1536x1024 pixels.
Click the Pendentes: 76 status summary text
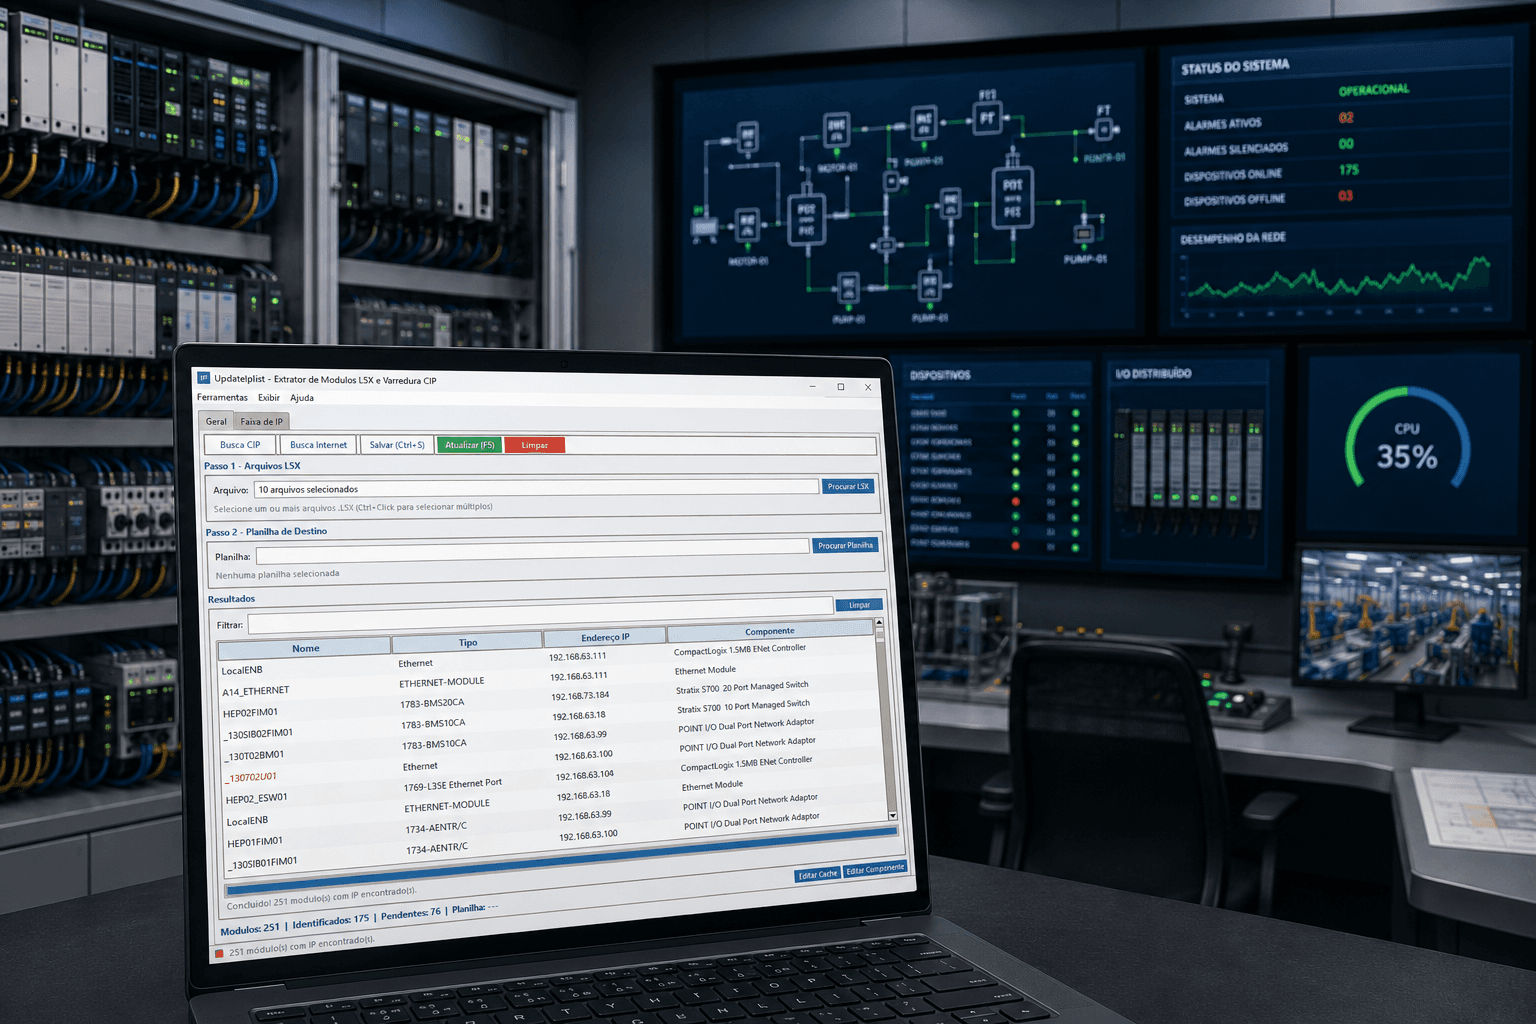410,914
